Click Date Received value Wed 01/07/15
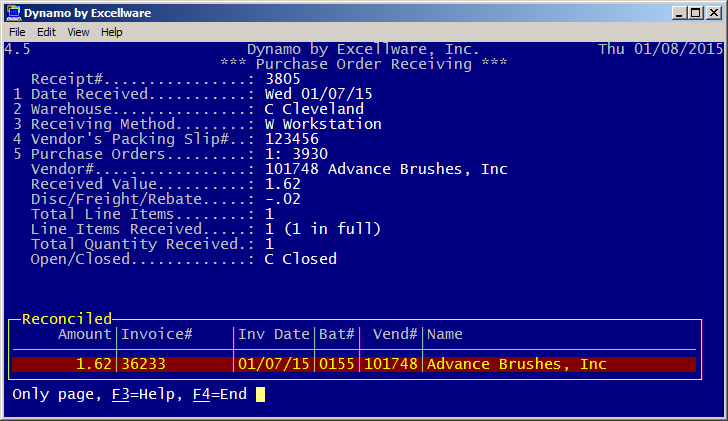Image resolution: width=728 pixels, height=421 pixels. (318, 94)
